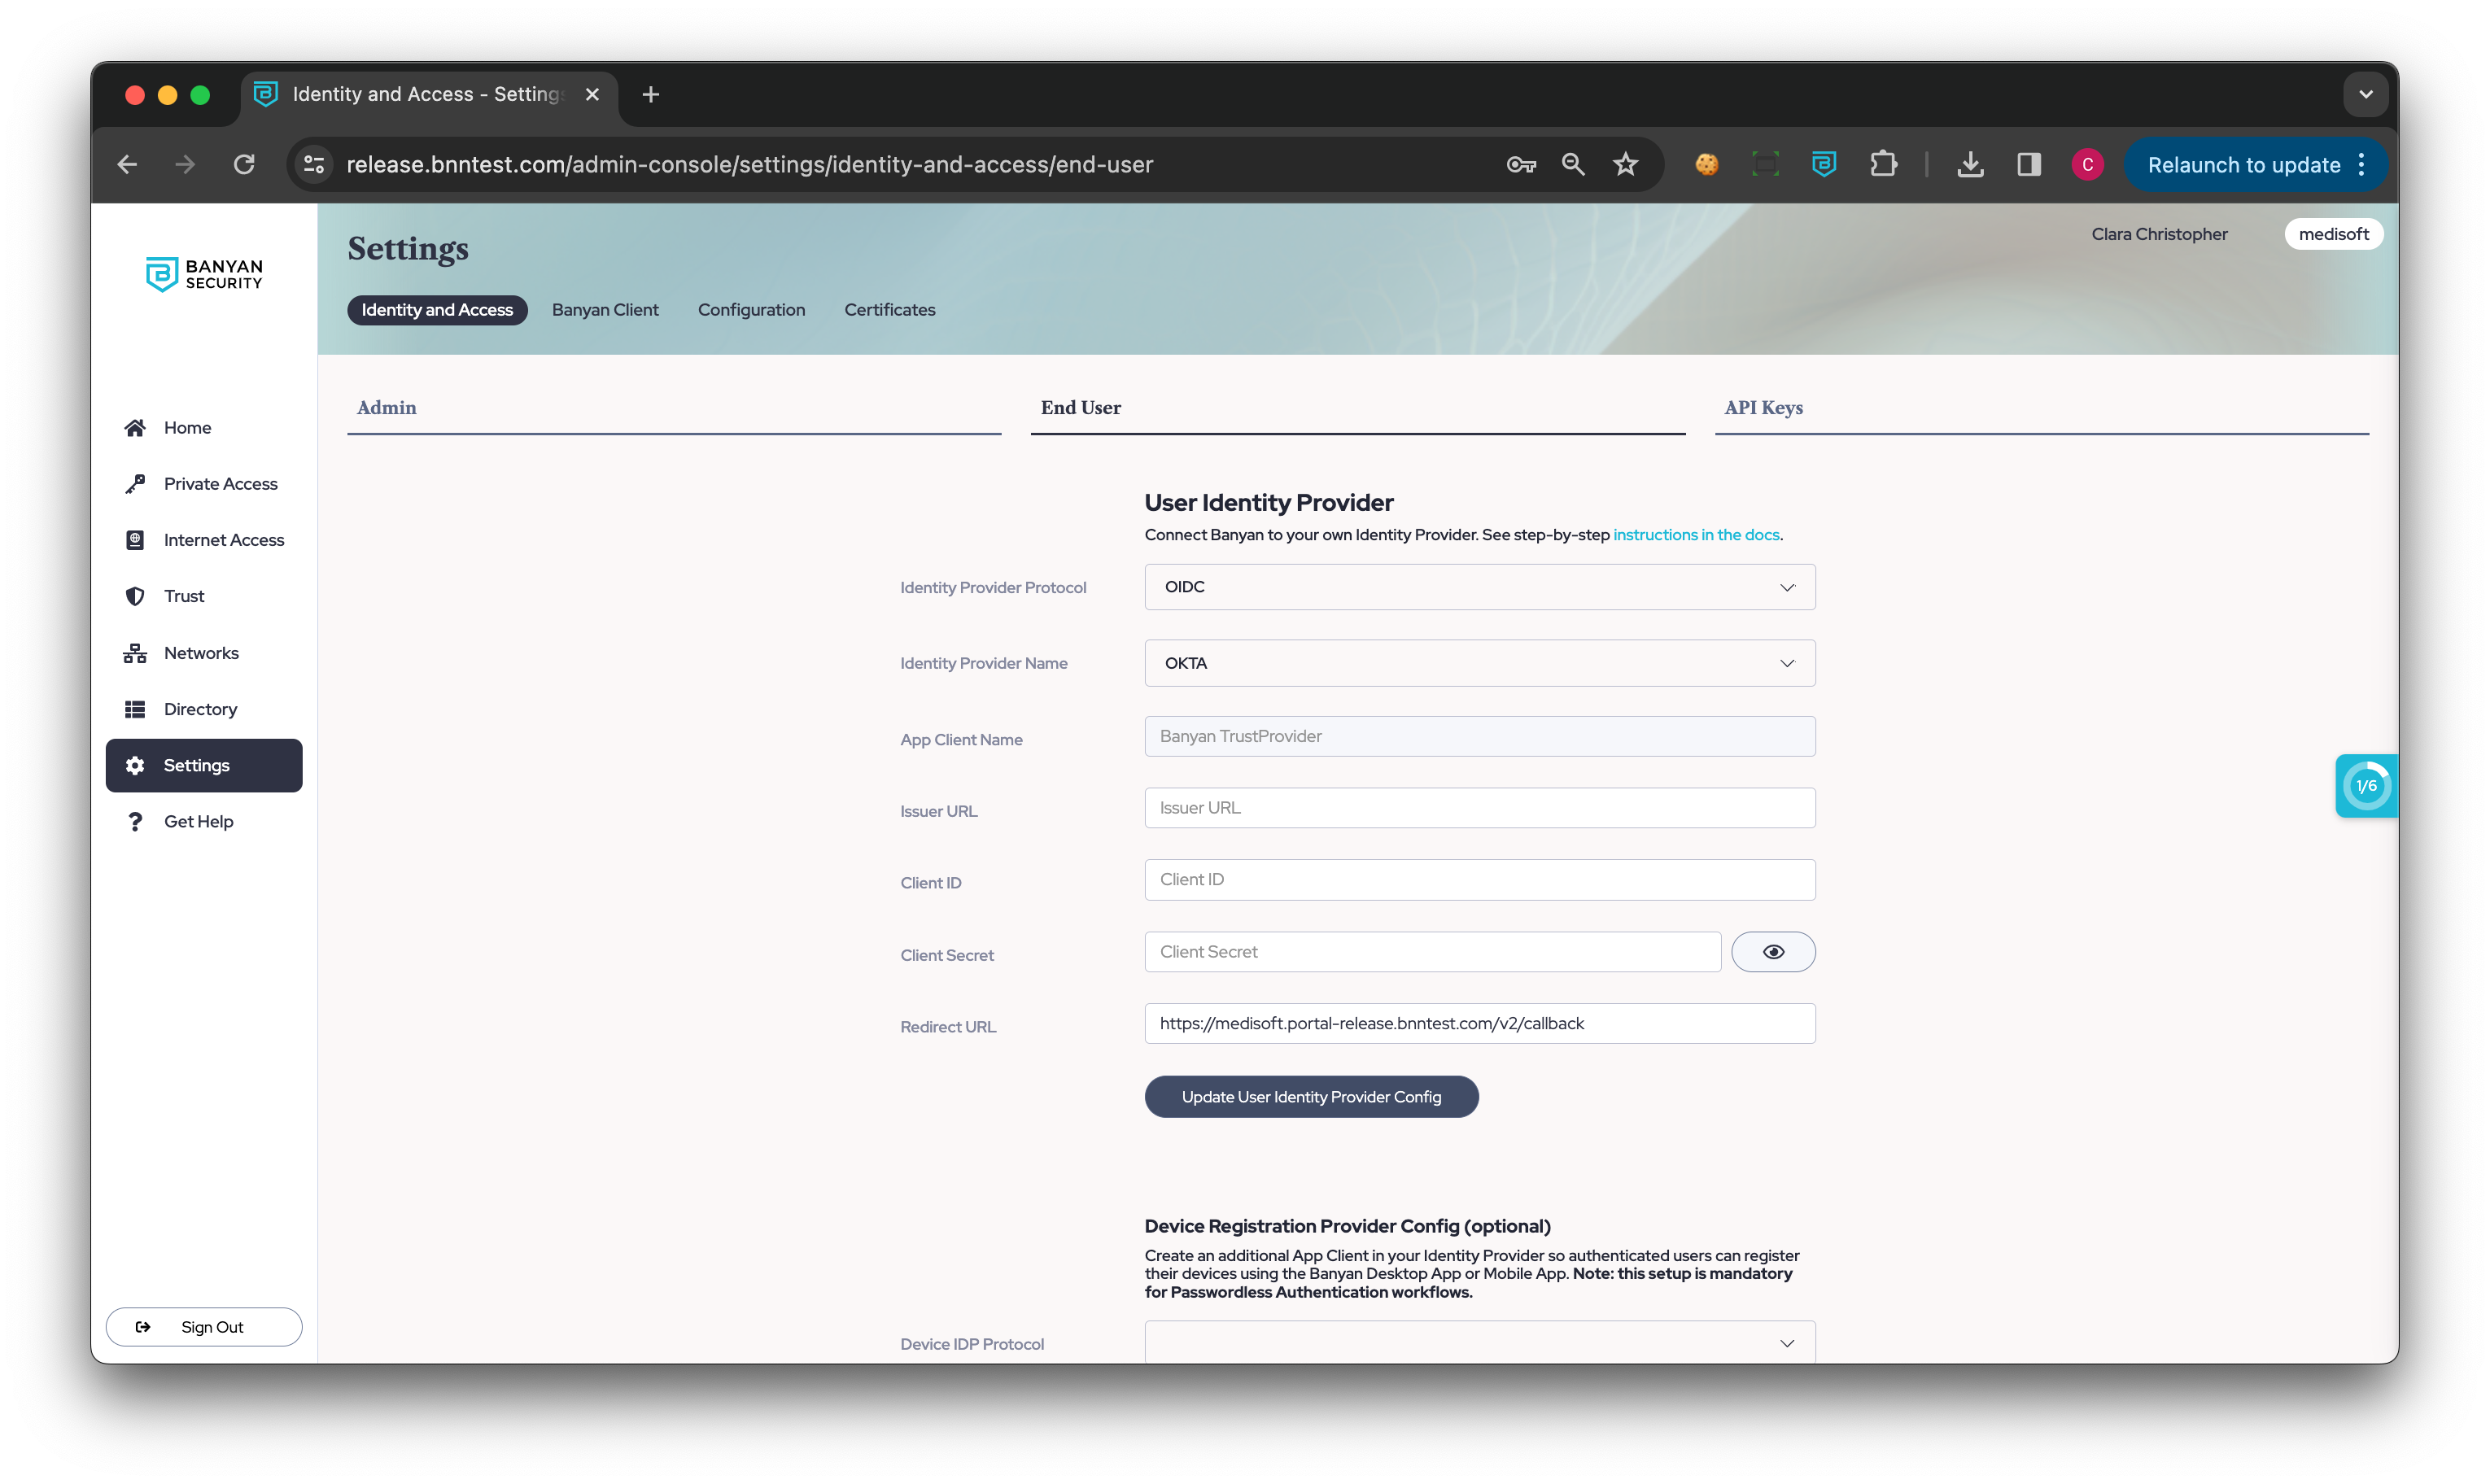
Task: Open Home from sidebar house icon
Action: click(135, 428)
